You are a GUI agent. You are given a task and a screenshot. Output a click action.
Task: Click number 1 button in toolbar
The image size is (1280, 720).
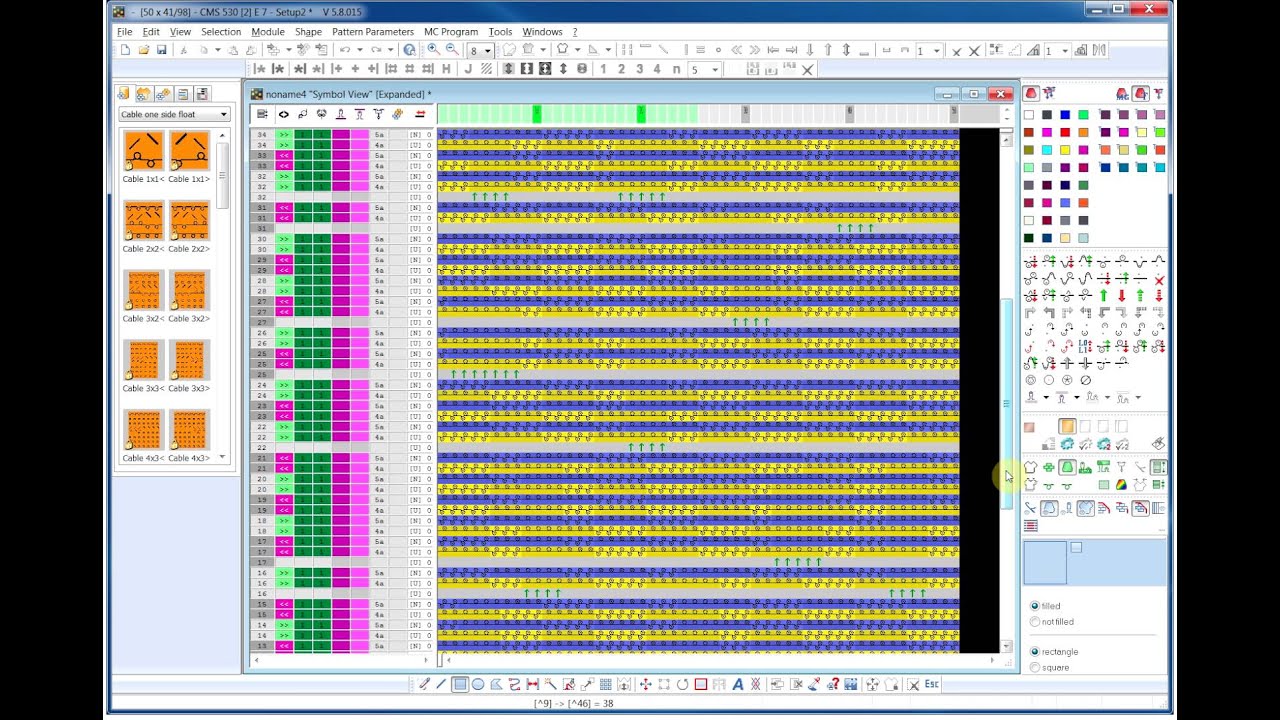pyautogui.click(x=602, y=69)
